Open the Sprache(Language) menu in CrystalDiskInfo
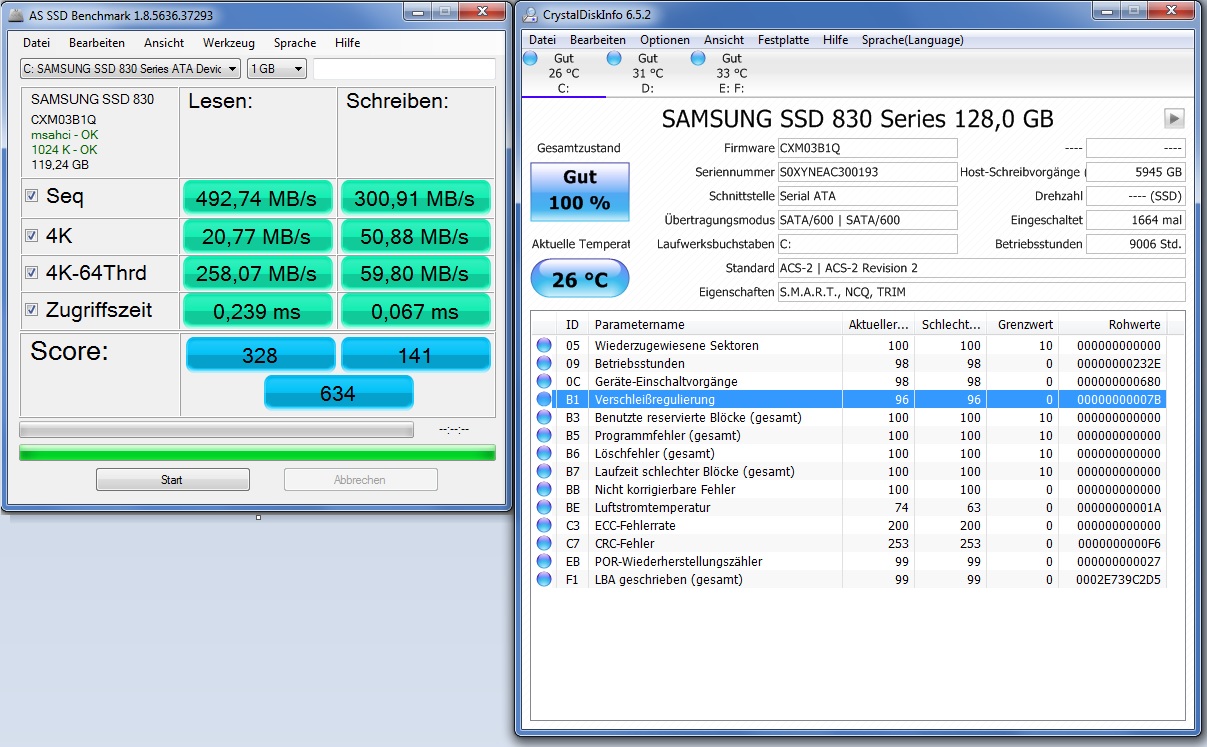Screen dimensions: 1207x747 point(913,40)
